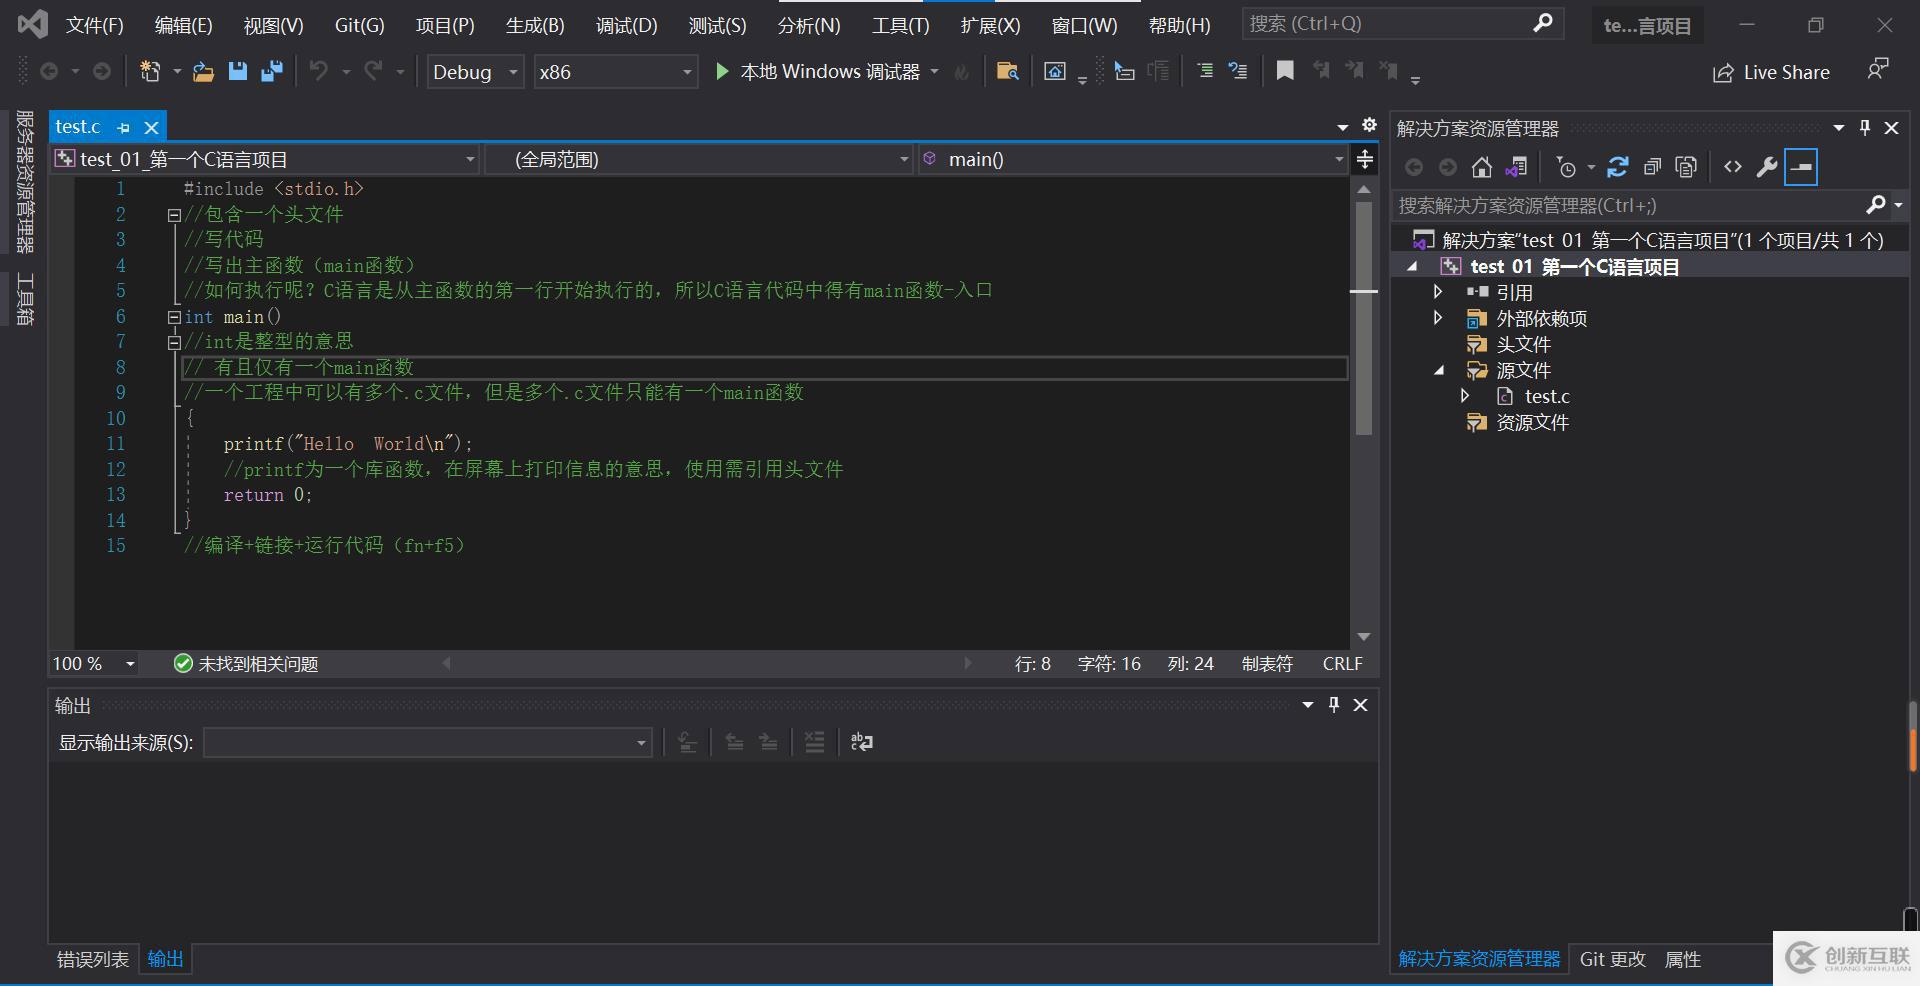Click the bookmark icon in the toolbar

(x=1285, y=70)
